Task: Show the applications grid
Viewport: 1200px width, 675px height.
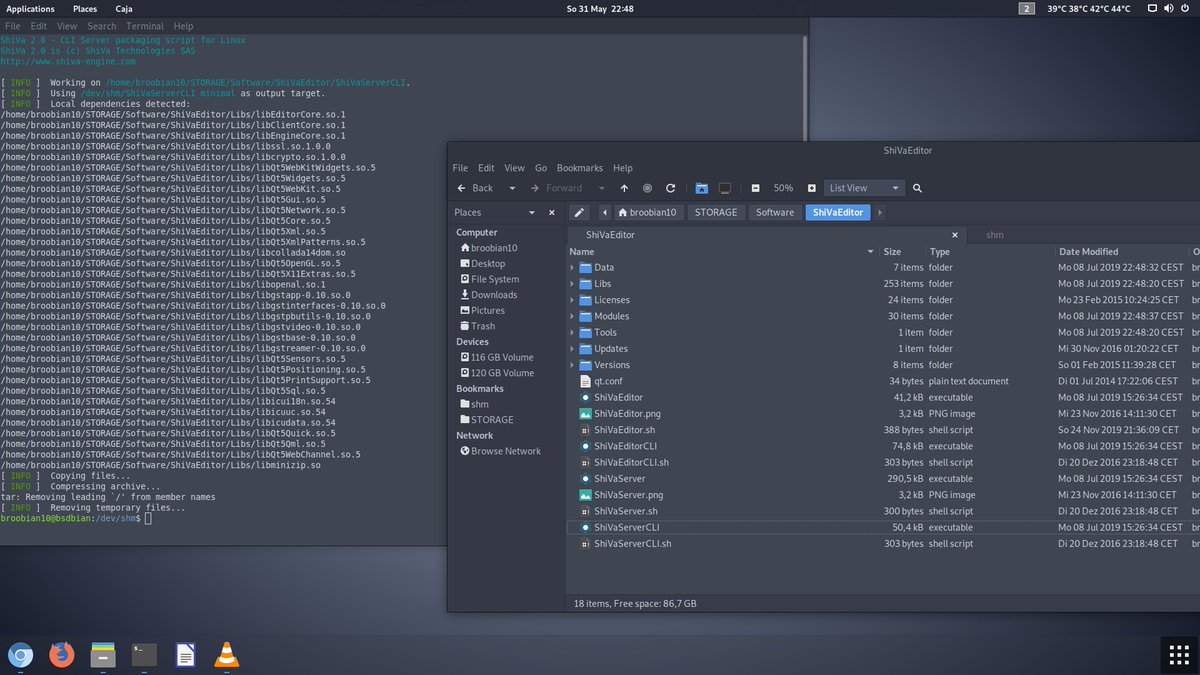Action: point(1178,656)
